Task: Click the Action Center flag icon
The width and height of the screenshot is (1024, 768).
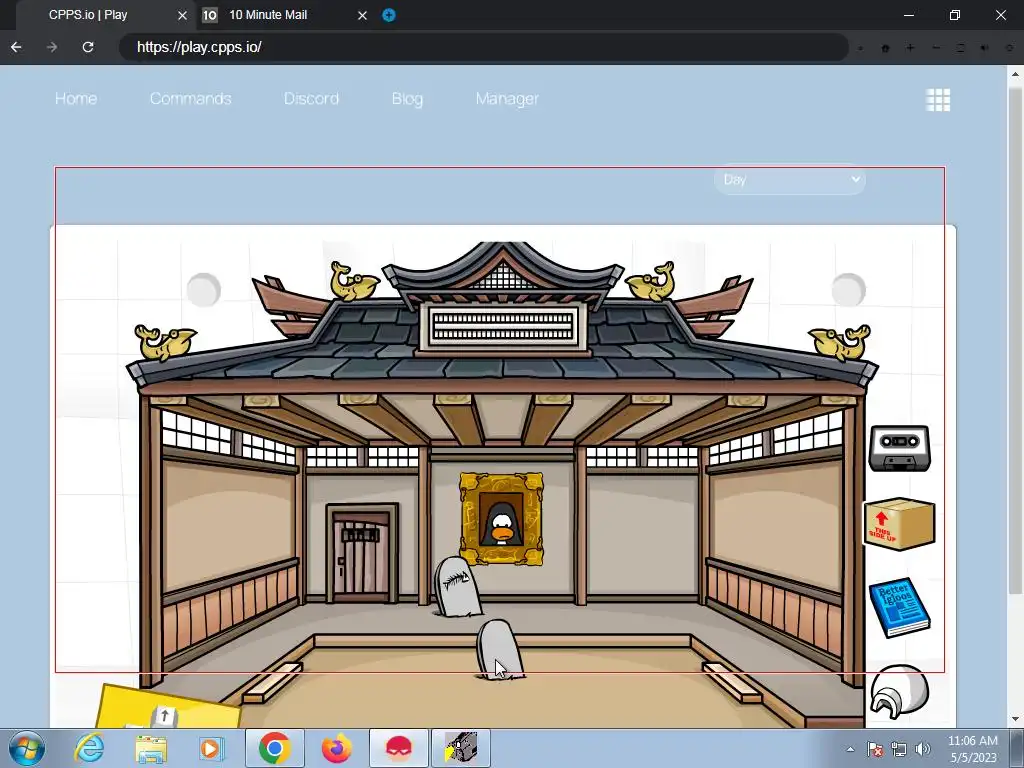Action: 875,749
